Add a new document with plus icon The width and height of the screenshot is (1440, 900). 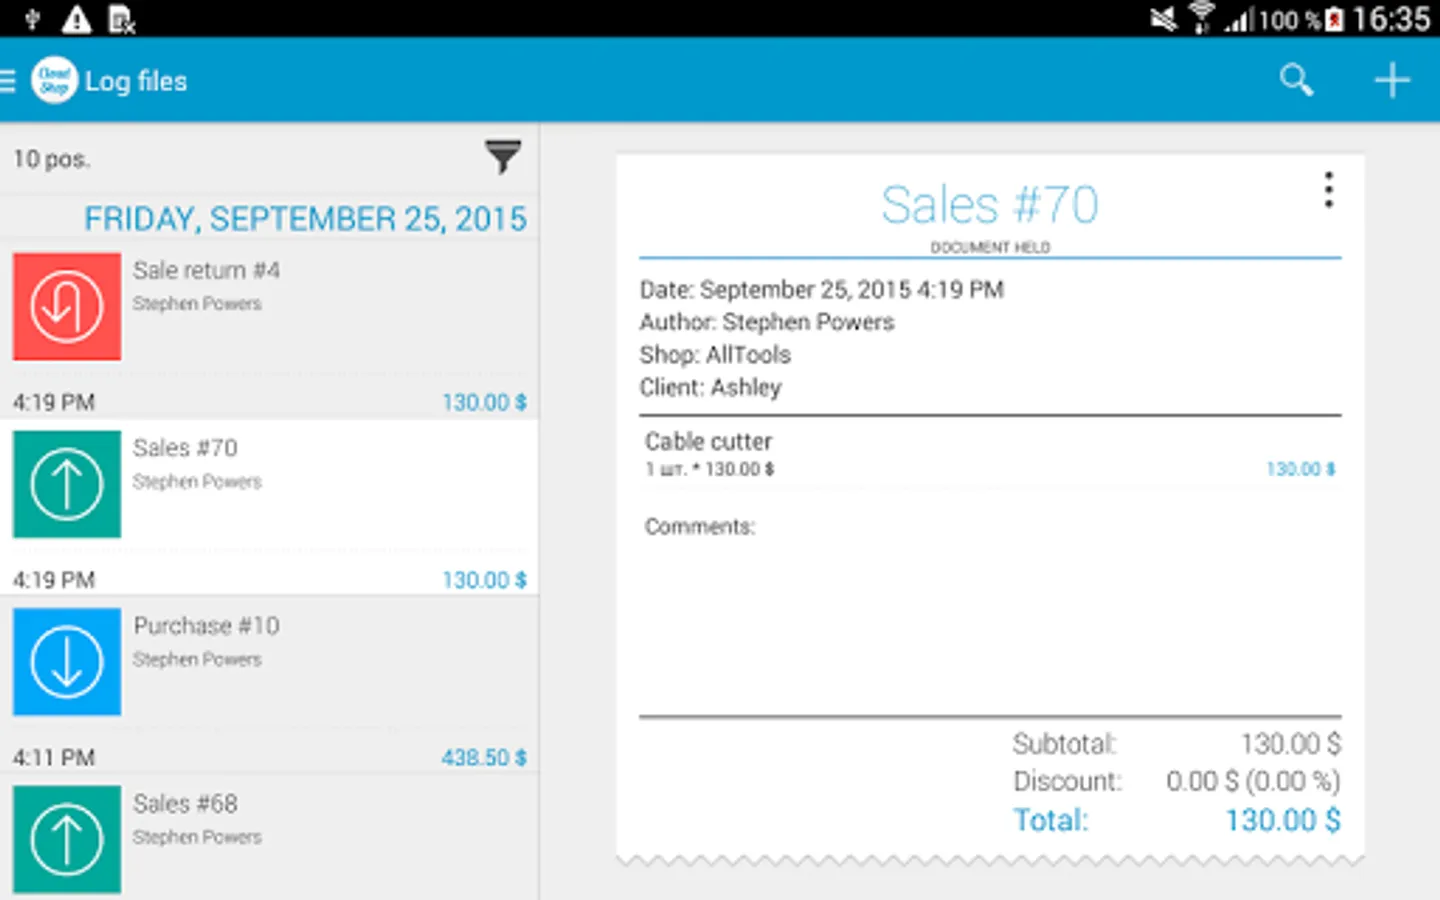point(1391,80)
